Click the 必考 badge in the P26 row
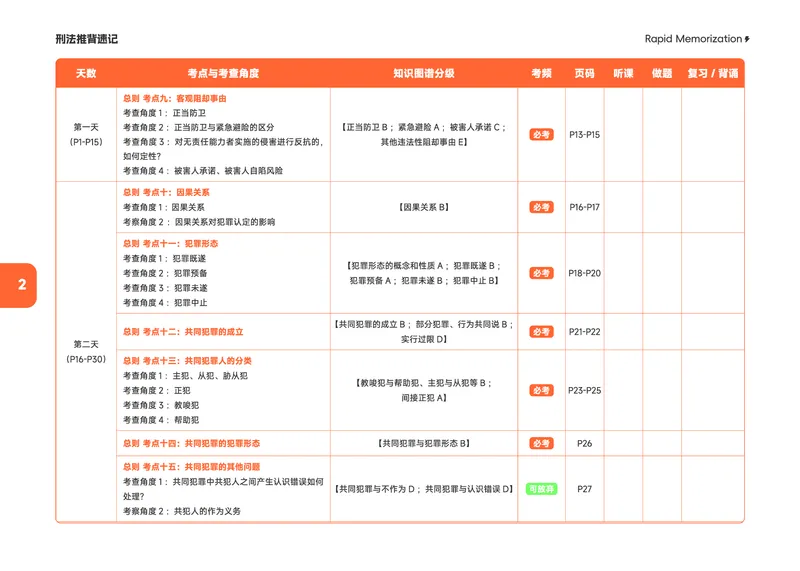The height and width of the screenshot is (571, 800). point(541,443)
